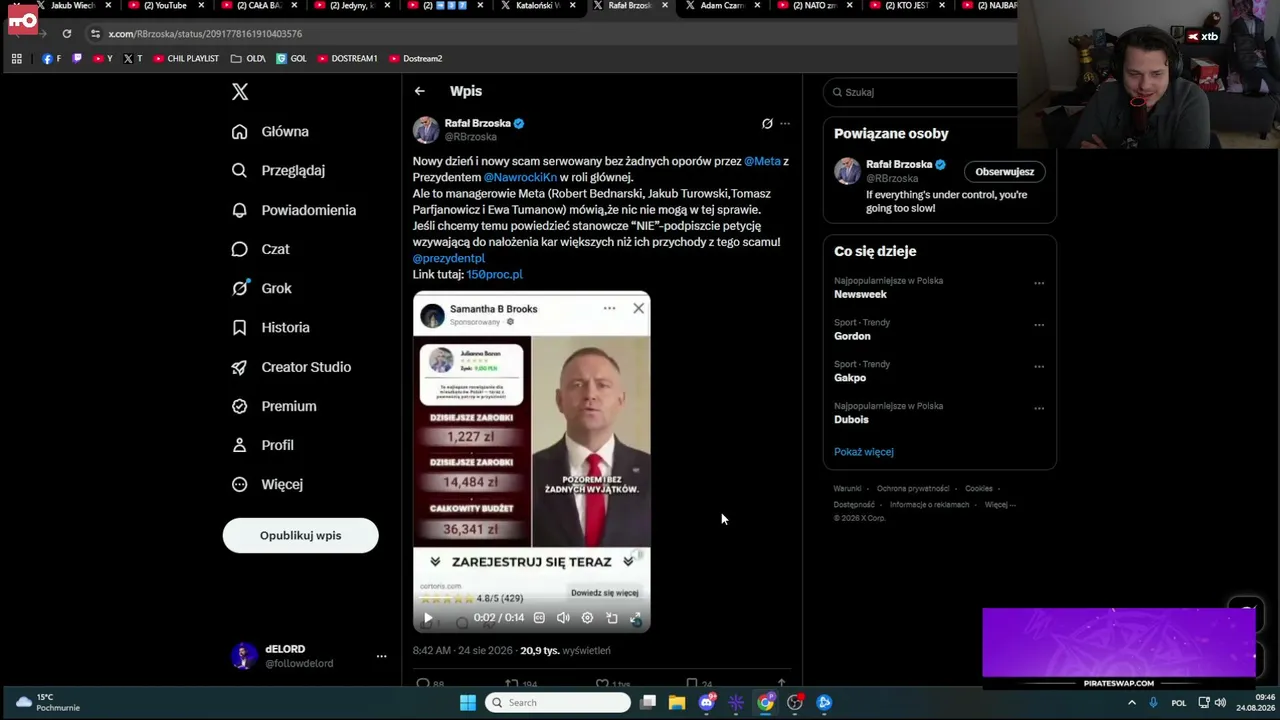Toggle closed captions on the video

tap(539, 618)
